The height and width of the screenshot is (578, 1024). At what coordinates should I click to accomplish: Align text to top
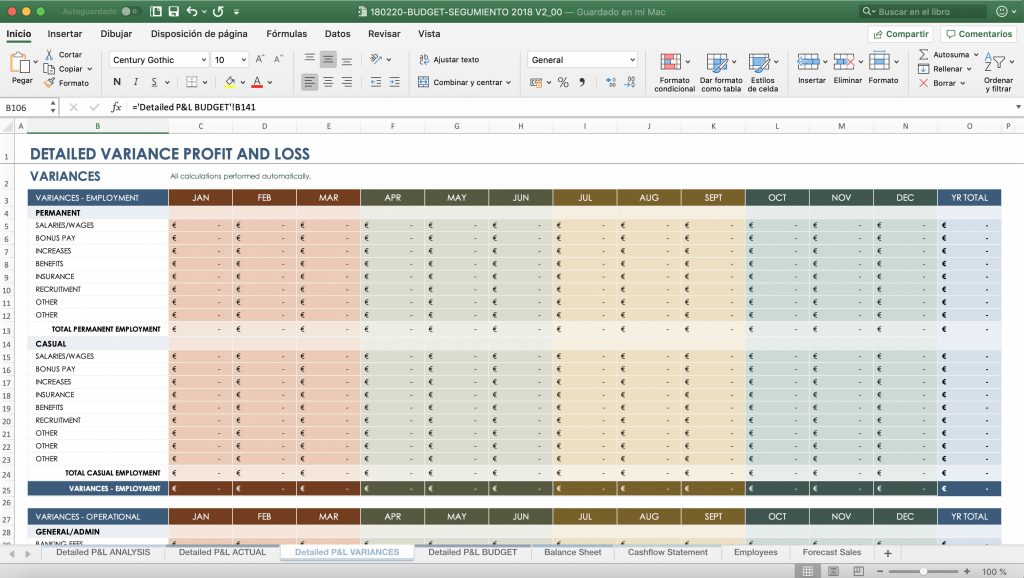[310, 59]
